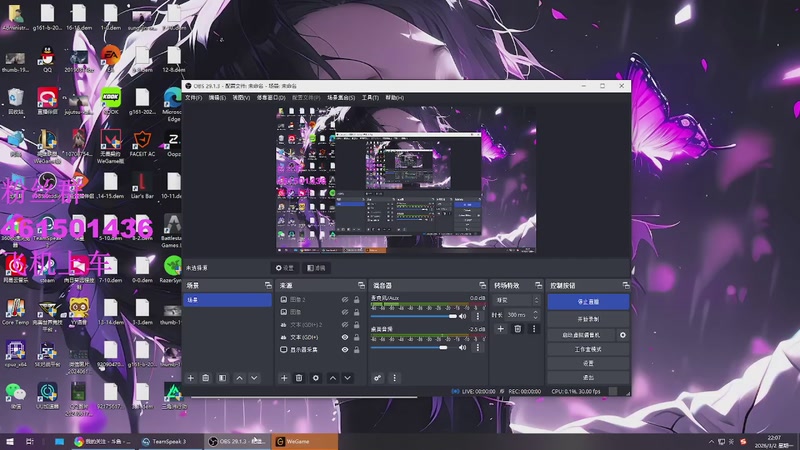Add a new scene with the plus icon
The width and height of the screenshot is (800, 450).
191,378
